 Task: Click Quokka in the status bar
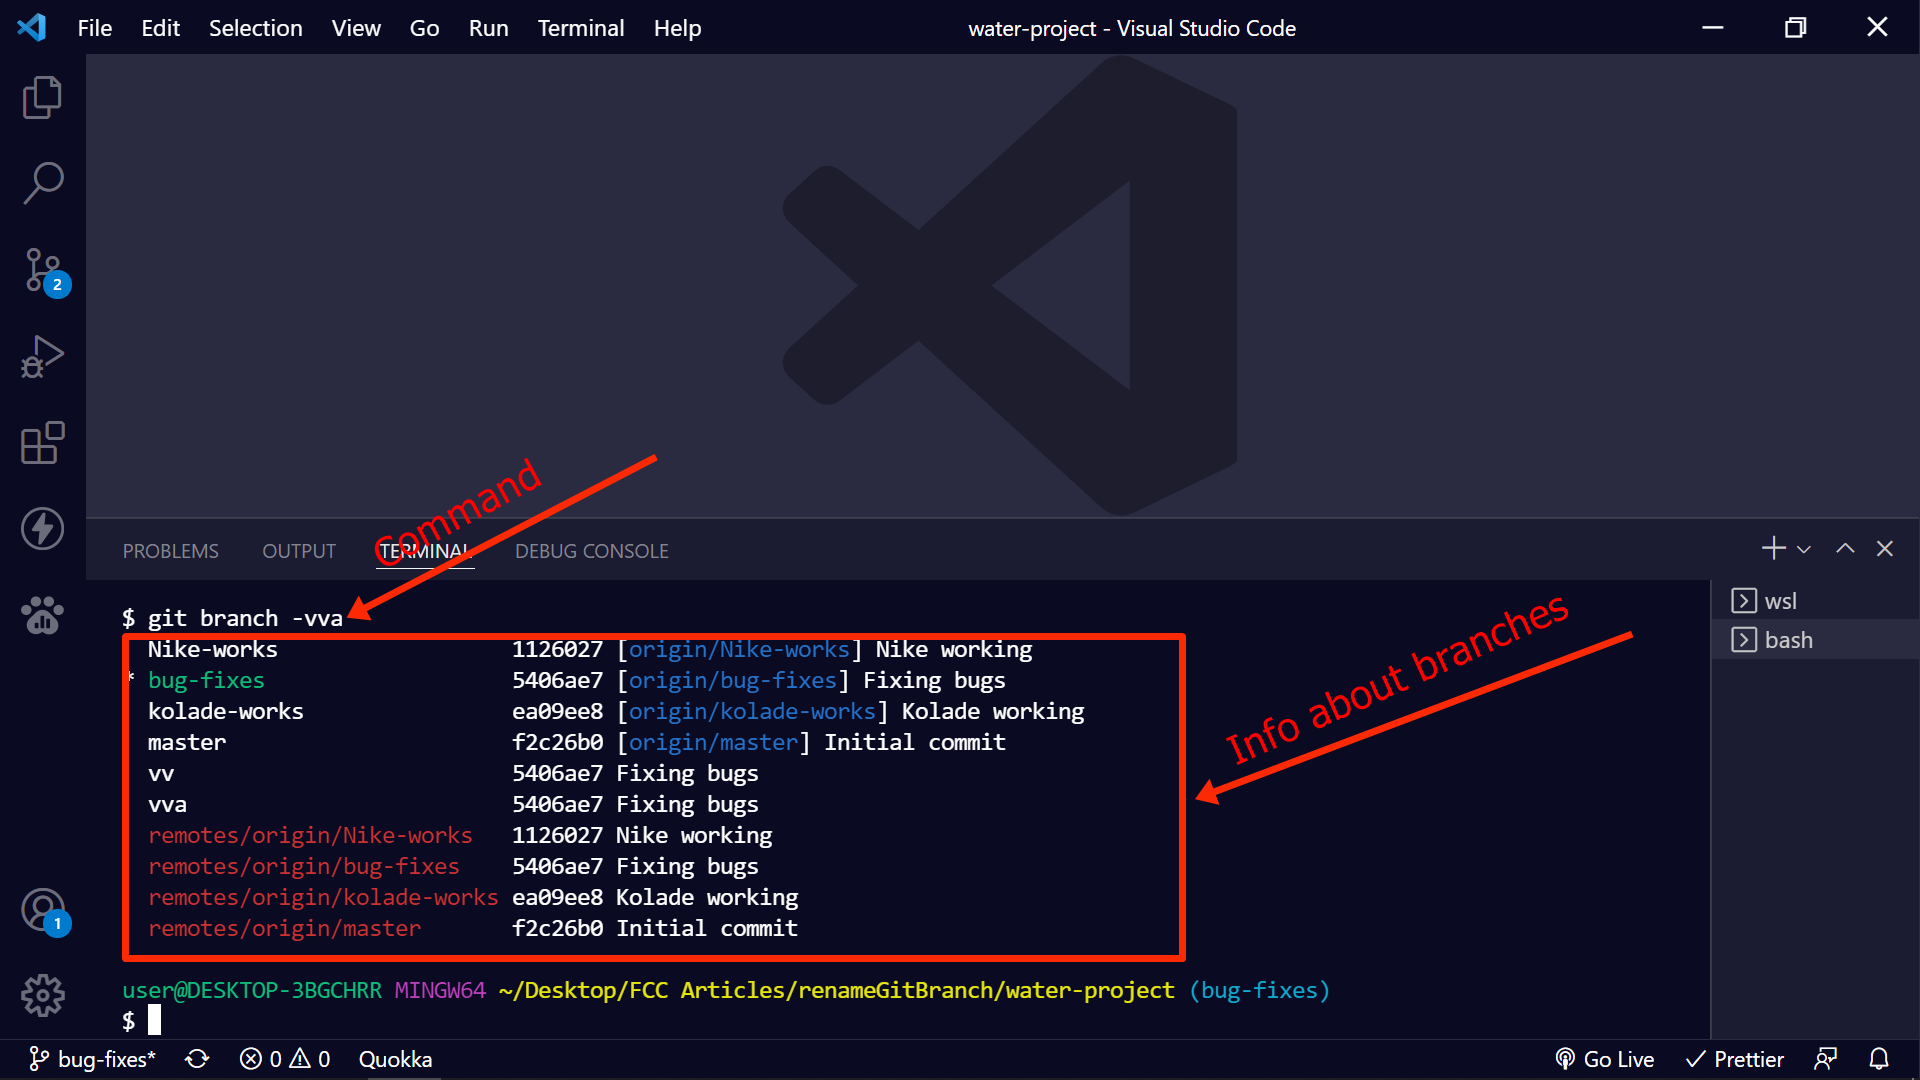pyautogui.click(x=395, y=1059)
